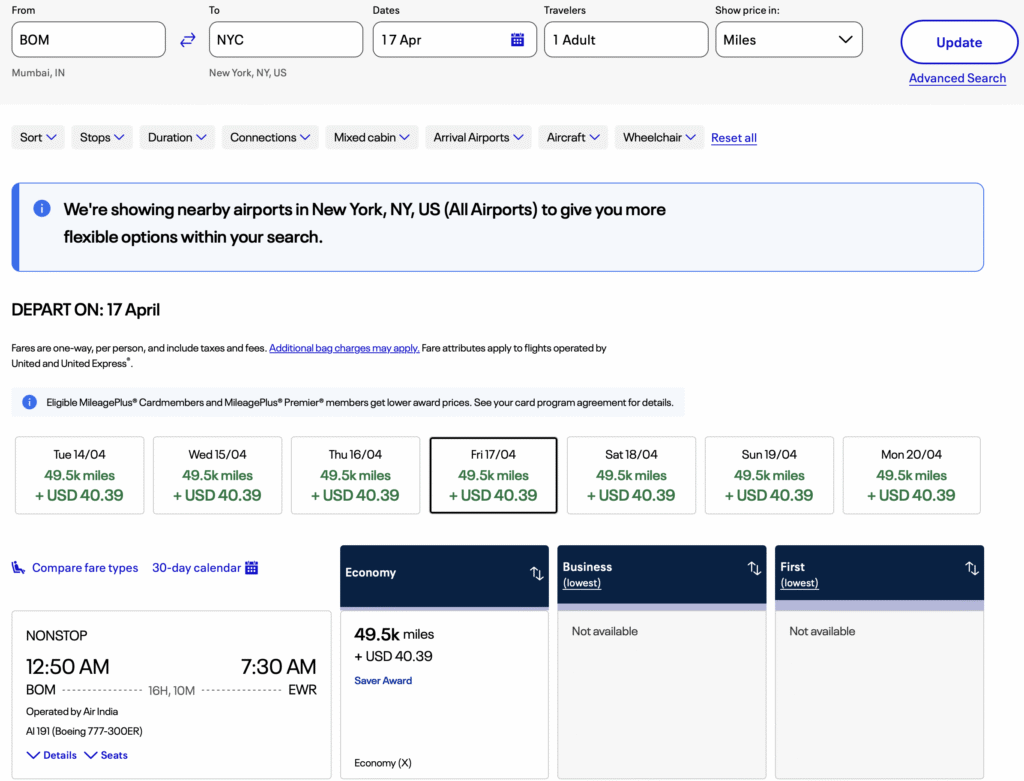The height and width of the screenshot is (781, 1024).
Task: Open the Show price in dropdown
Action: pos(788,39)
